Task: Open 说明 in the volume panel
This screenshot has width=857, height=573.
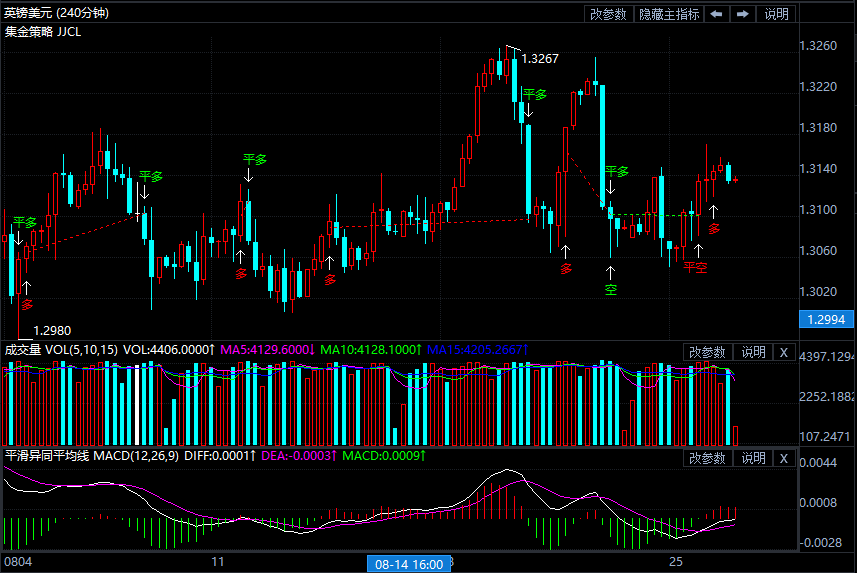Action: [753, 352]
